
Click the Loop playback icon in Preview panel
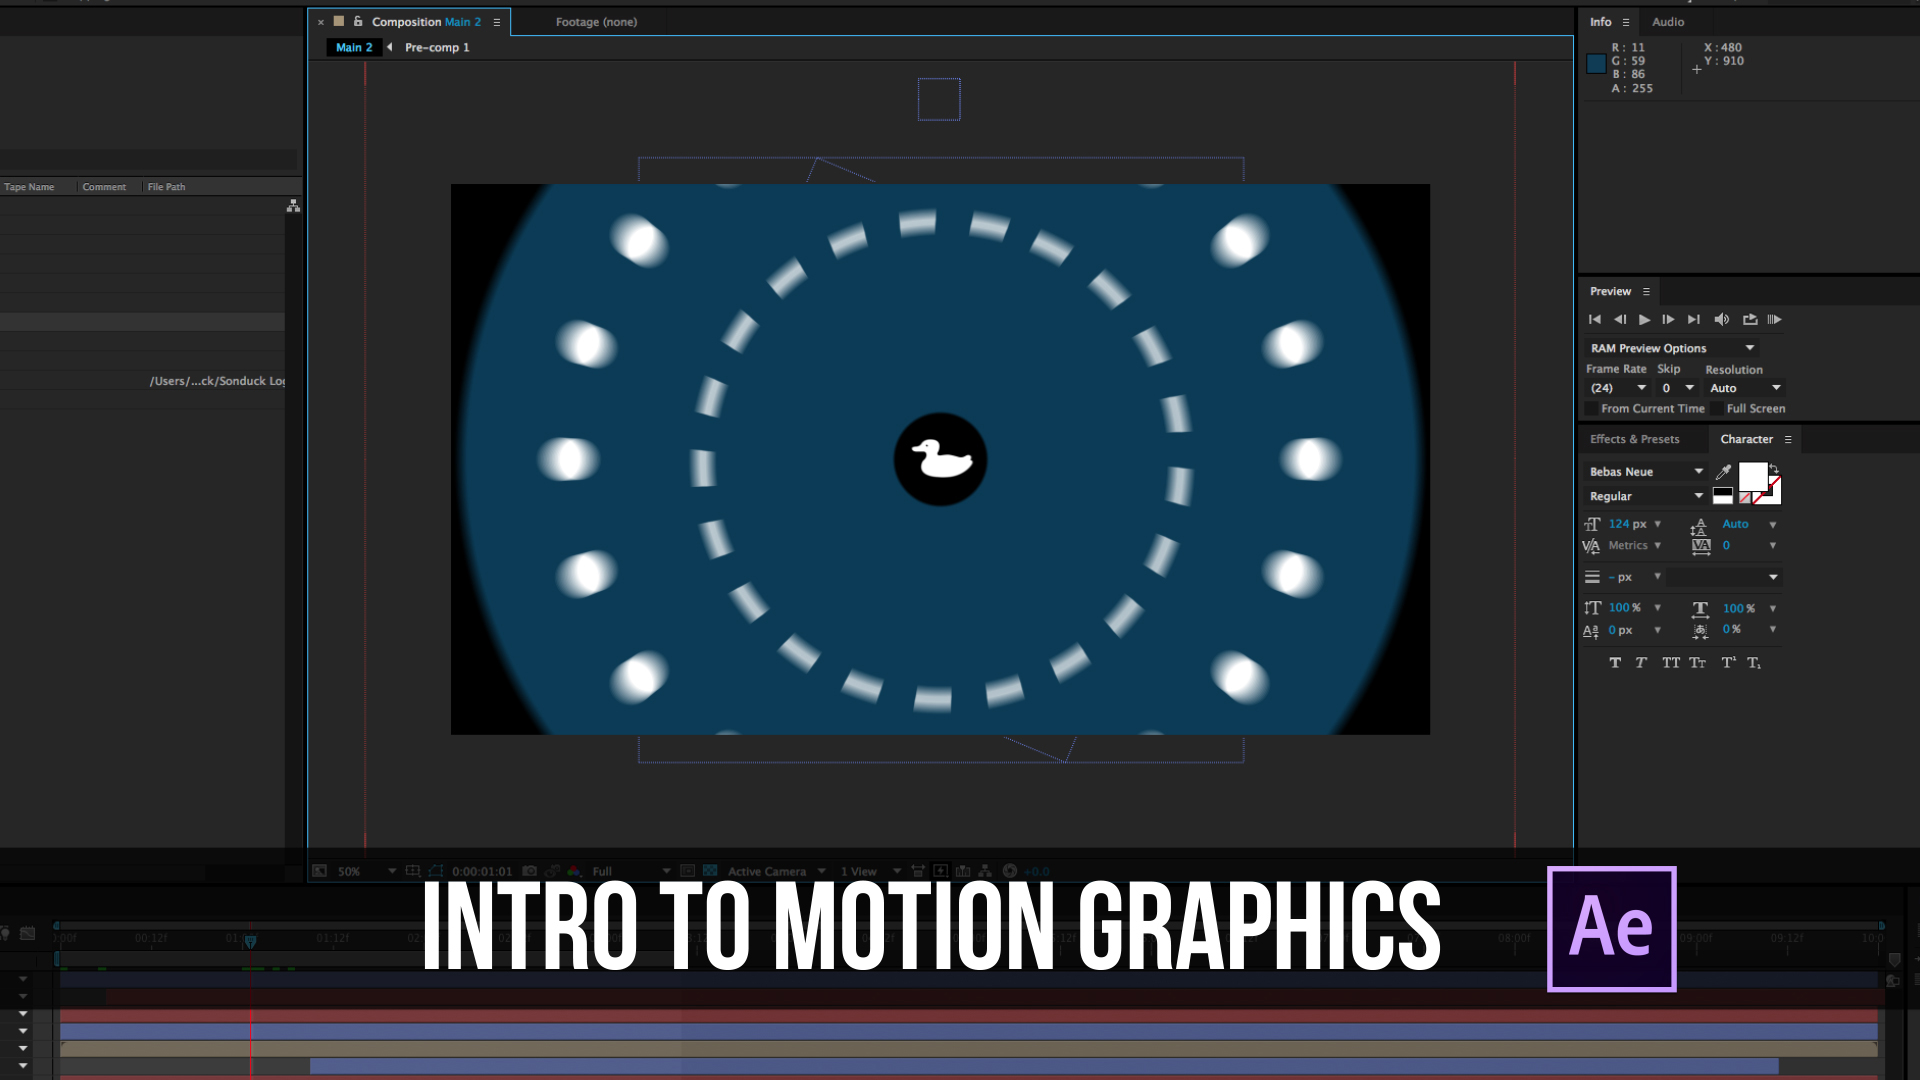coord(1751,319)
